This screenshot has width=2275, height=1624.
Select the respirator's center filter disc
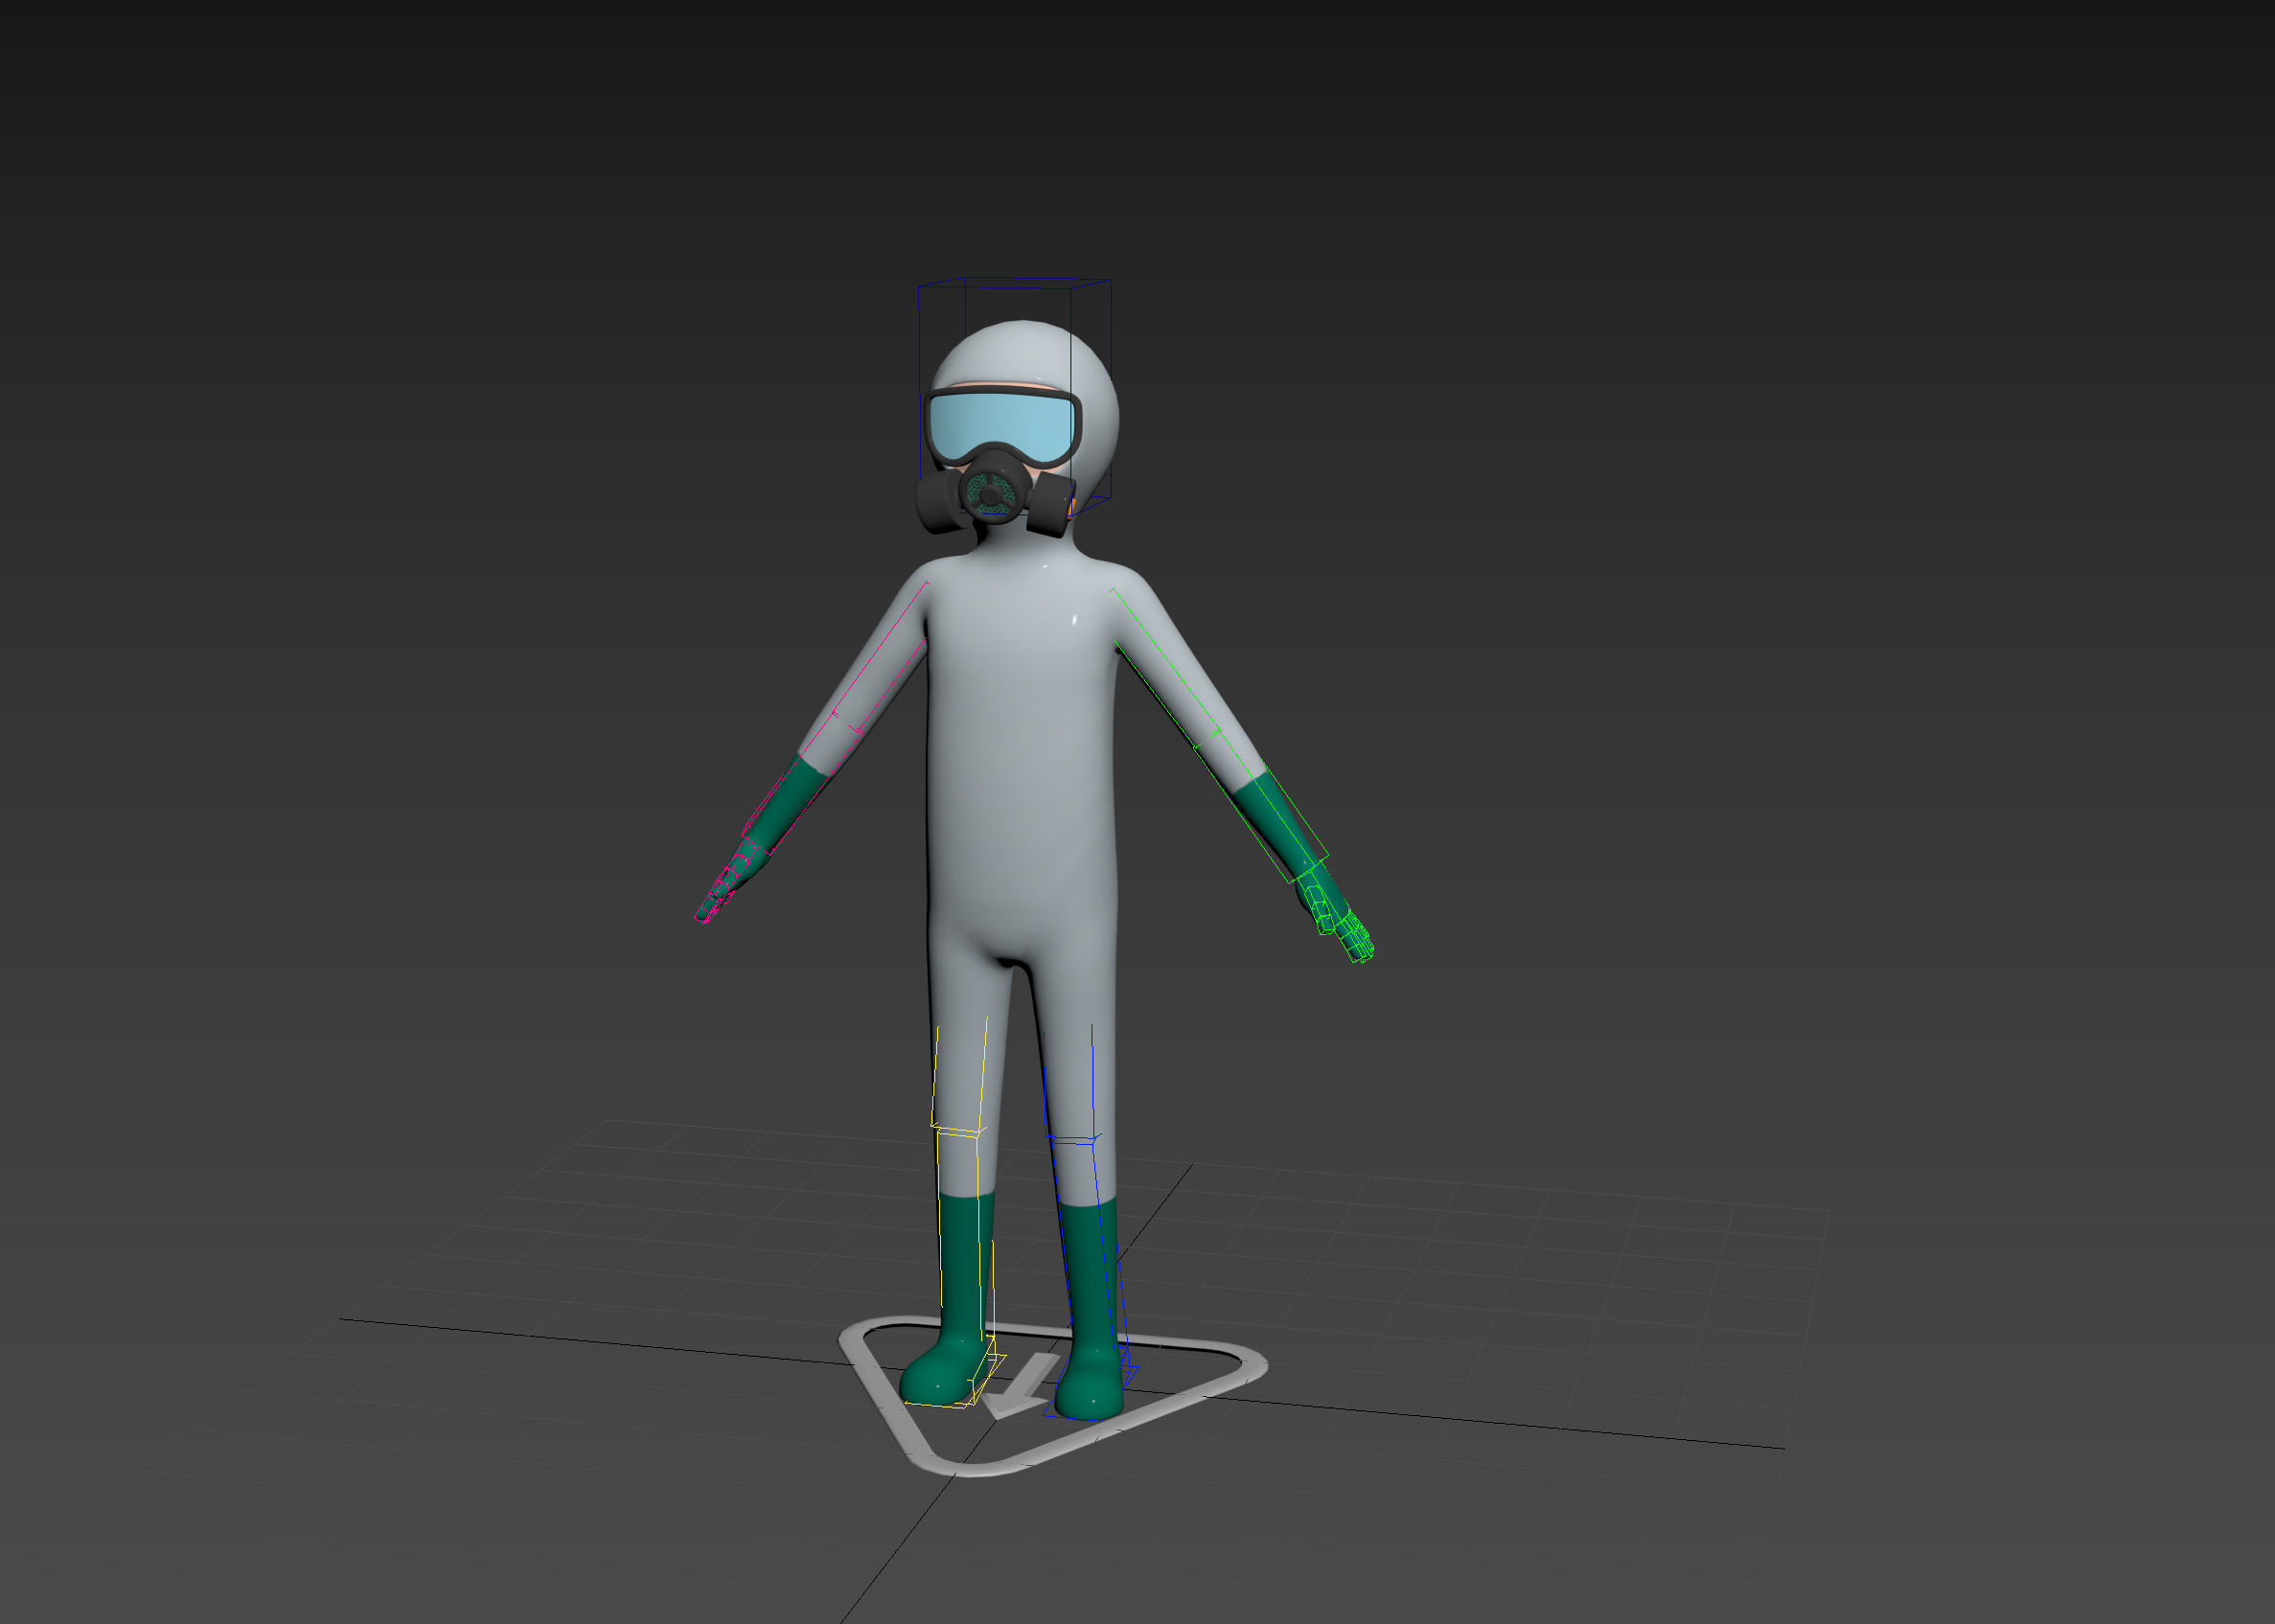pyautogui.click(x=991, y=495)
